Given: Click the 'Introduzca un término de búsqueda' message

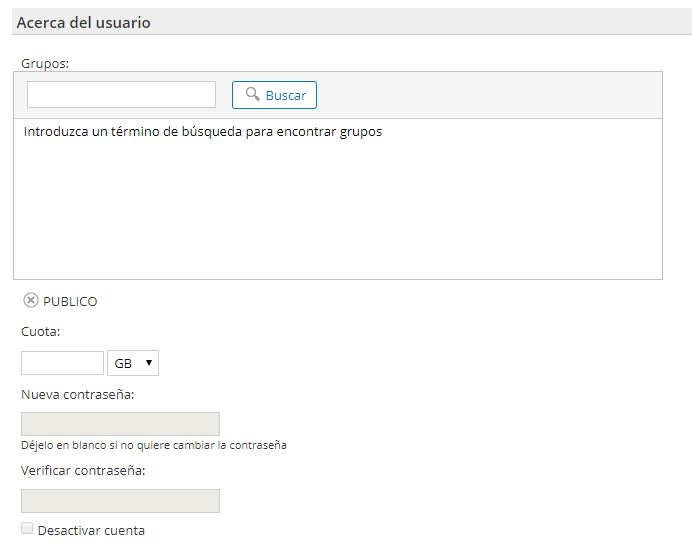Looking at the screenshot, I should coord(203,131).
